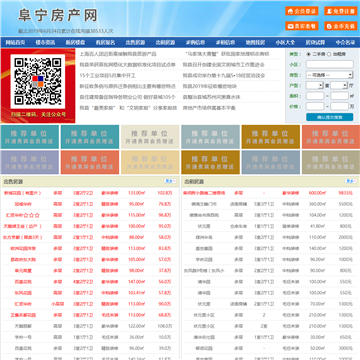Open the sale listing priced 102.8万
This screenshot has width=360, height=360.
click(x=89, y=193)
